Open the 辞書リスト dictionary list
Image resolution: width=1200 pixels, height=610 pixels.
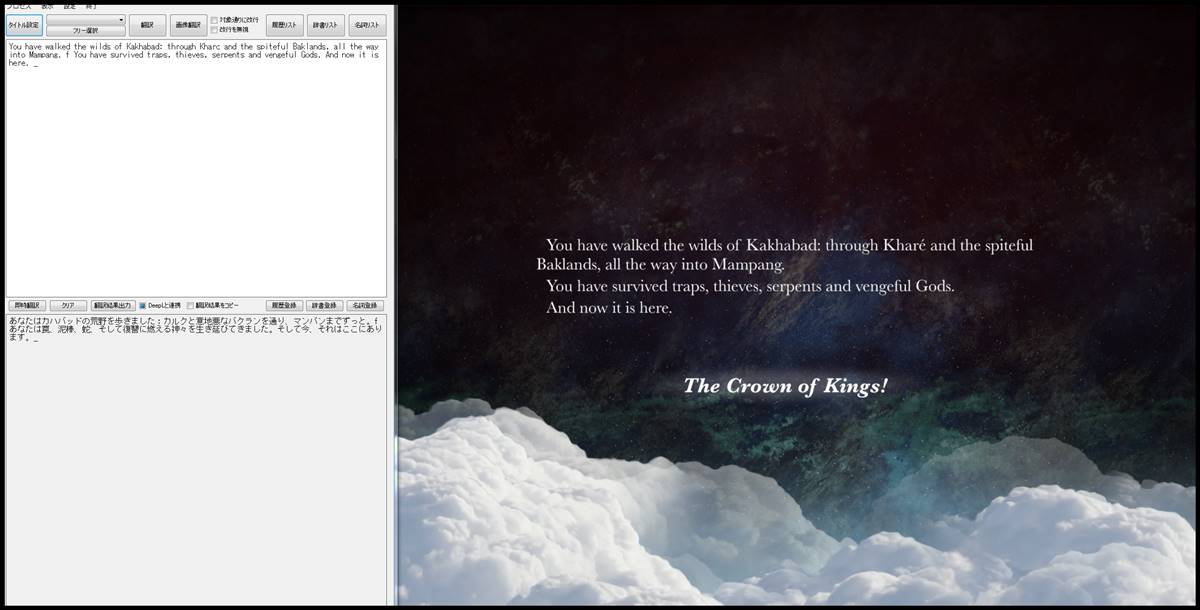pyautogui.click(x=325, y=26)
